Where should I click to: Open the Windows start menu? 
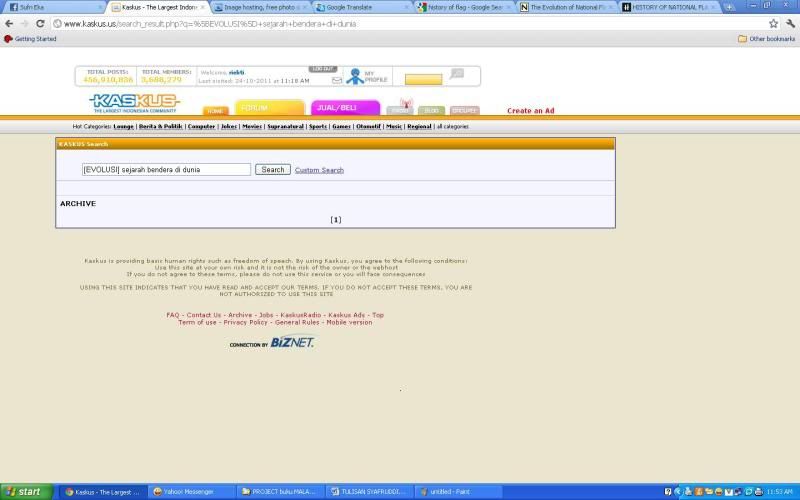27,492
